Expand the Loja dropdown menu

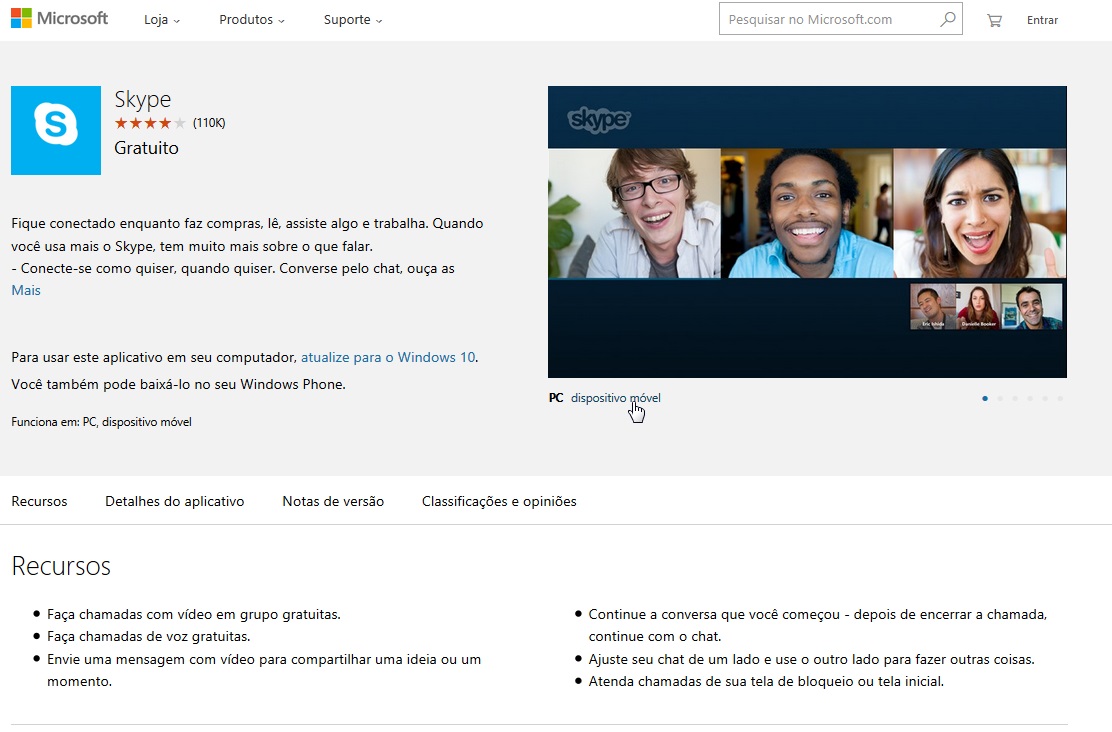[x=162, y=20]
